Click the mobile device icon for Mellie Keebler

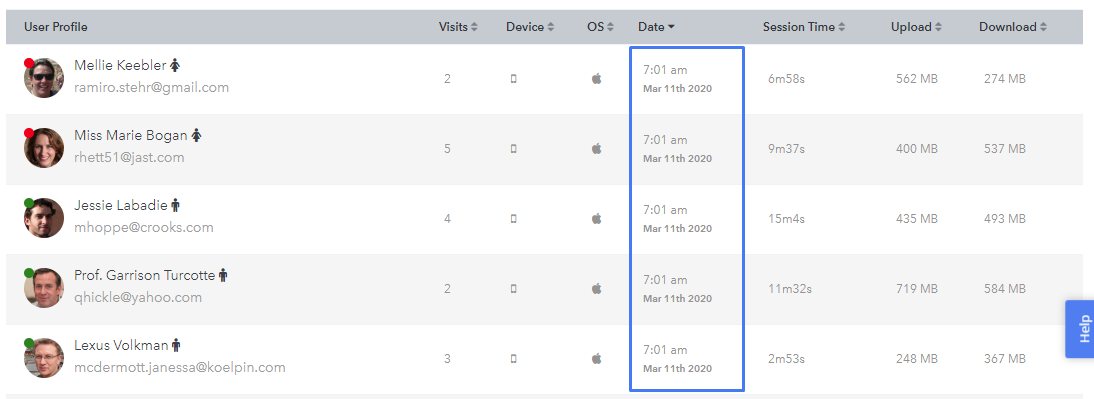click(x=514, y=79)
